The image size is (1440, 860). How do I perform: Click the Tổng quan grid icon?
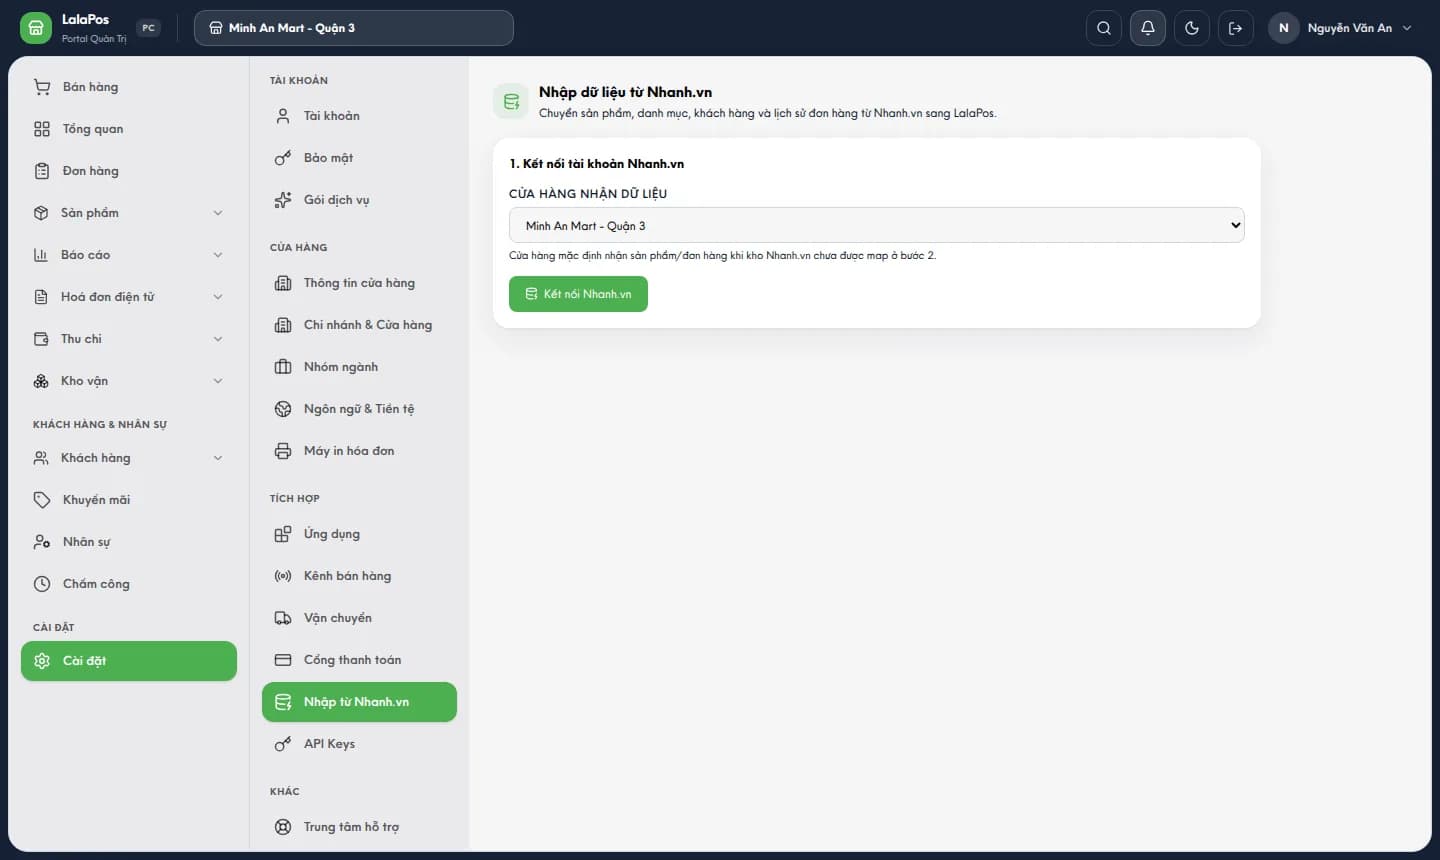pos(42,129)
